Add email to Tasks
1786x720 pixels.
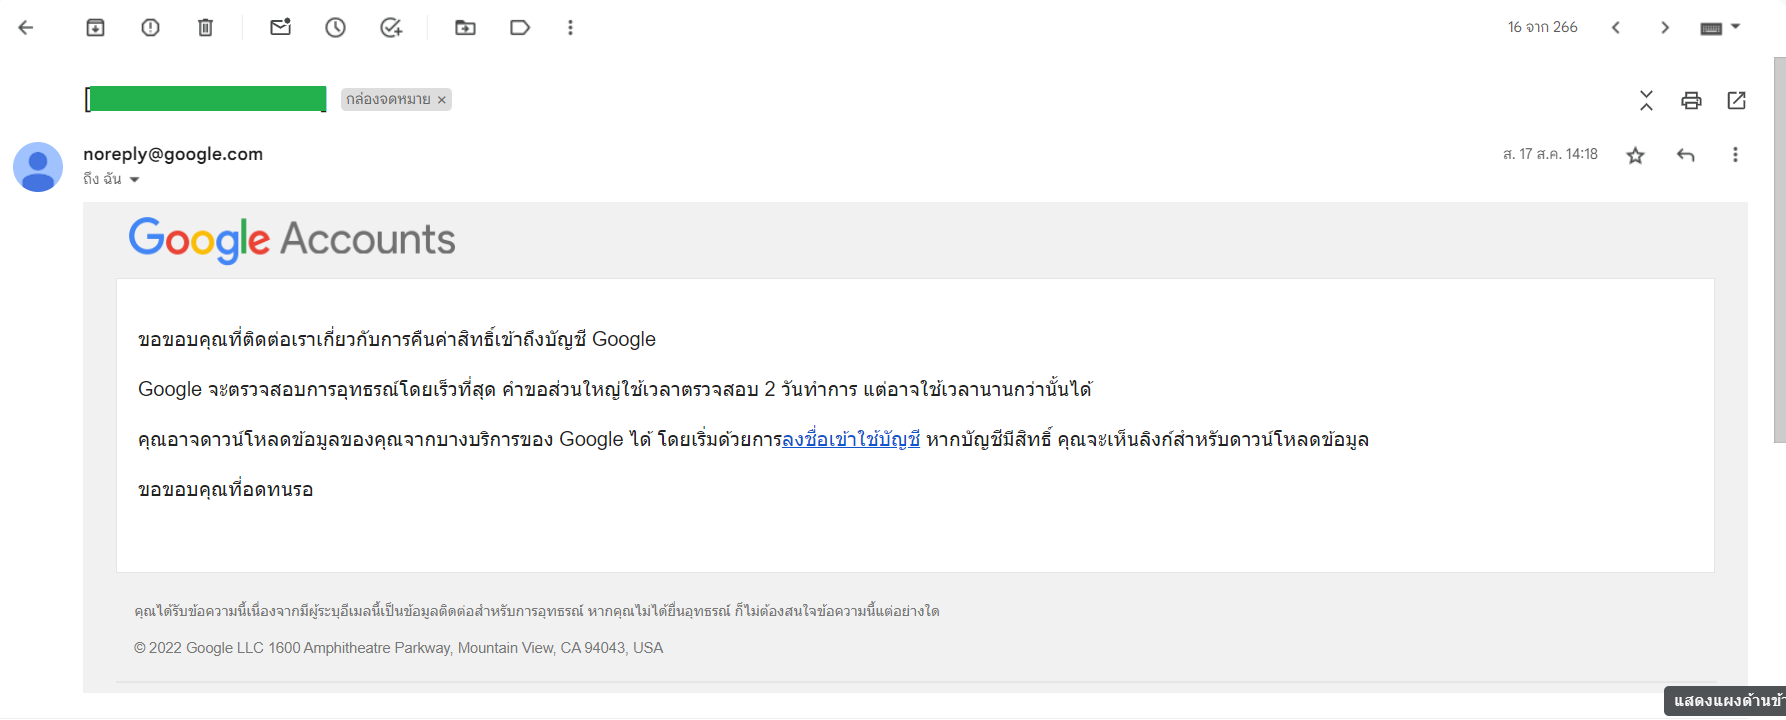391,28
